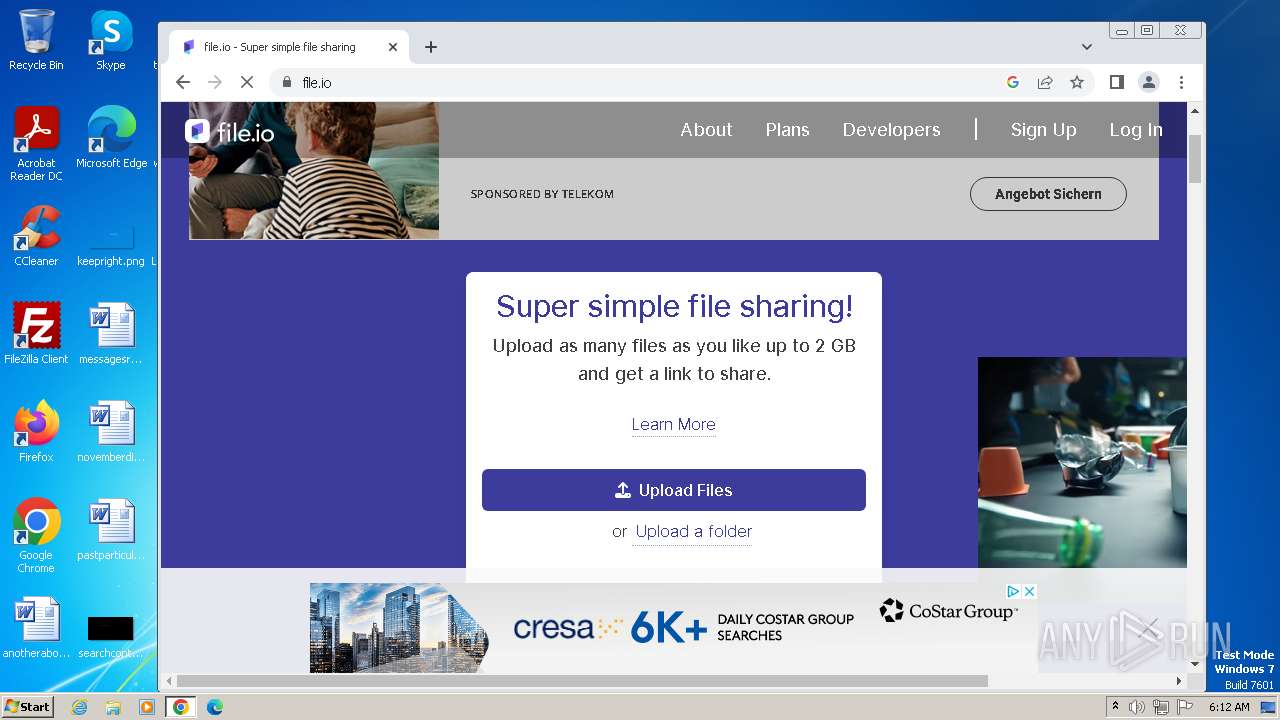The width and height of the screenshot is (1280, 720).
Task: Launch CCleaner from the desktop
Action: click(36, 236)
